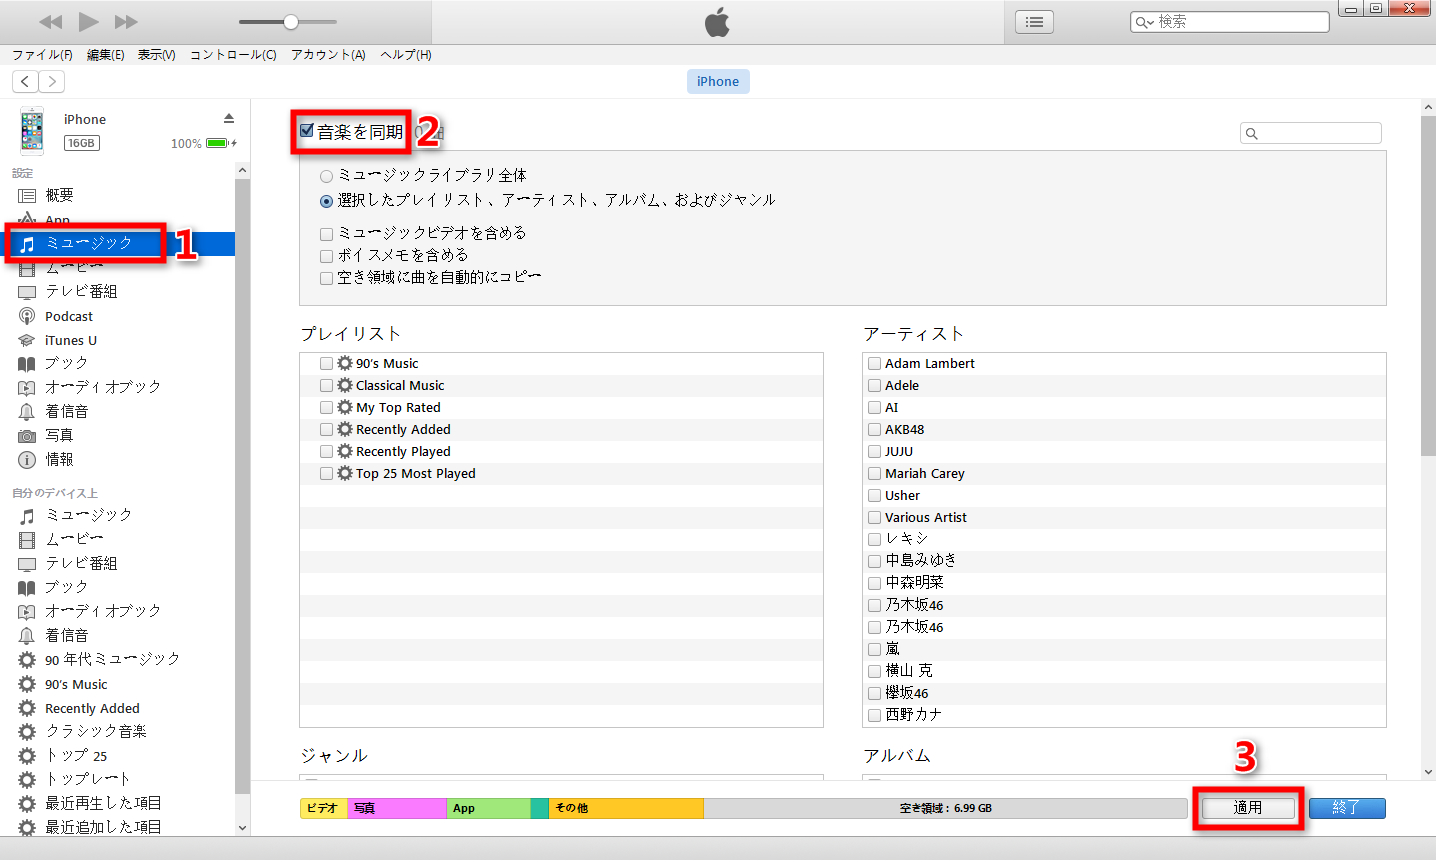Check artist Mariah Carey
The image size is (1436, 860).
pos(874,474)
